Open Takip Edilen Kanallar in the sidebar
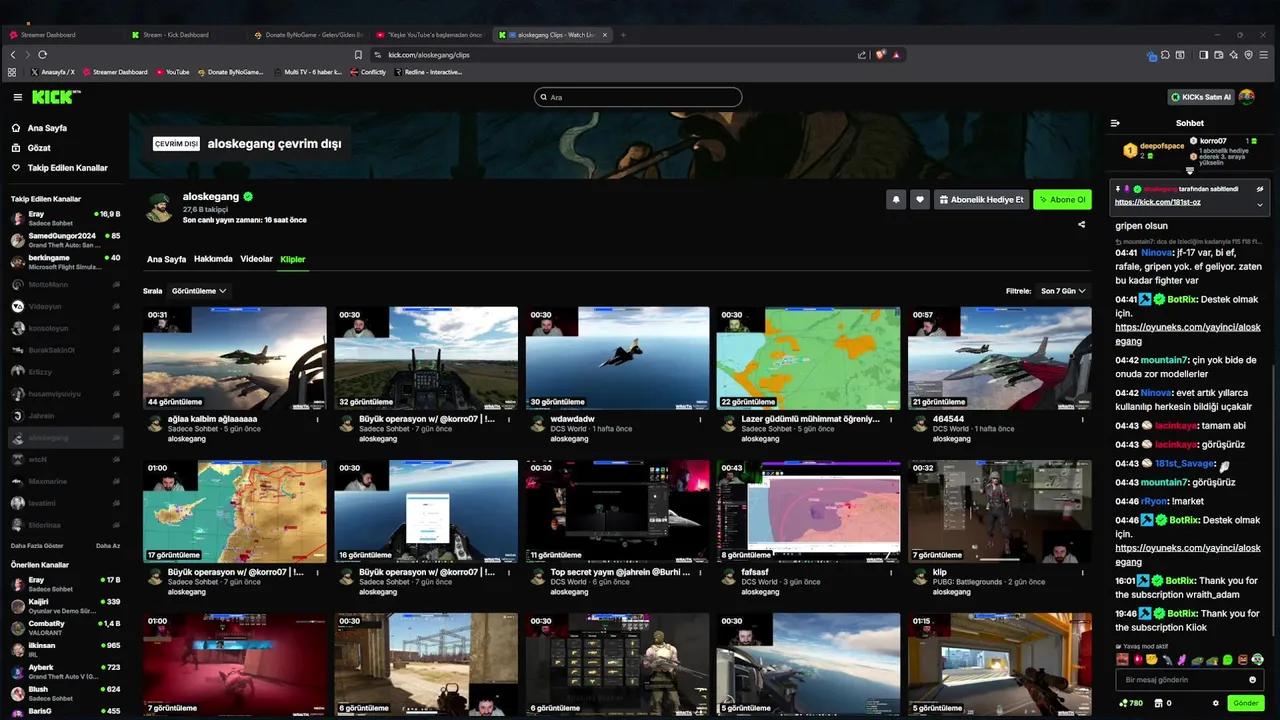1280x720 pixels. tap(59, 168)
